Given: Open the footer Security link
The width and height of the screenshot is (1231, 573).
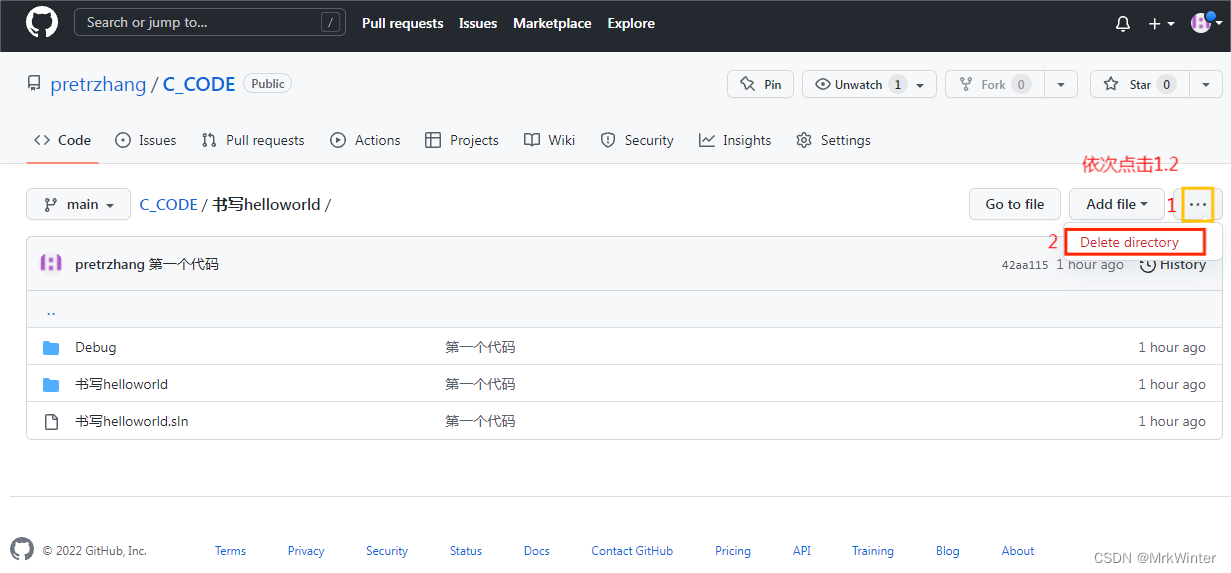Looking at the screenshot, I should pyautogui.click(x=387, y=551).
